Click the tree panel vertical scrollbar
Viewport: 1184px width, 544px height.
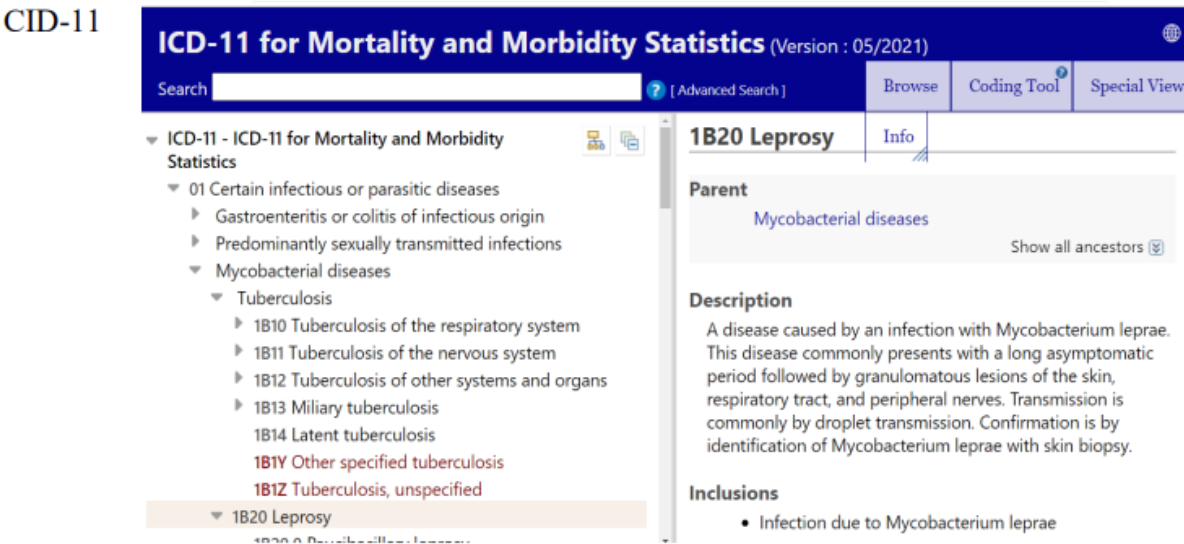pos(665,300)
